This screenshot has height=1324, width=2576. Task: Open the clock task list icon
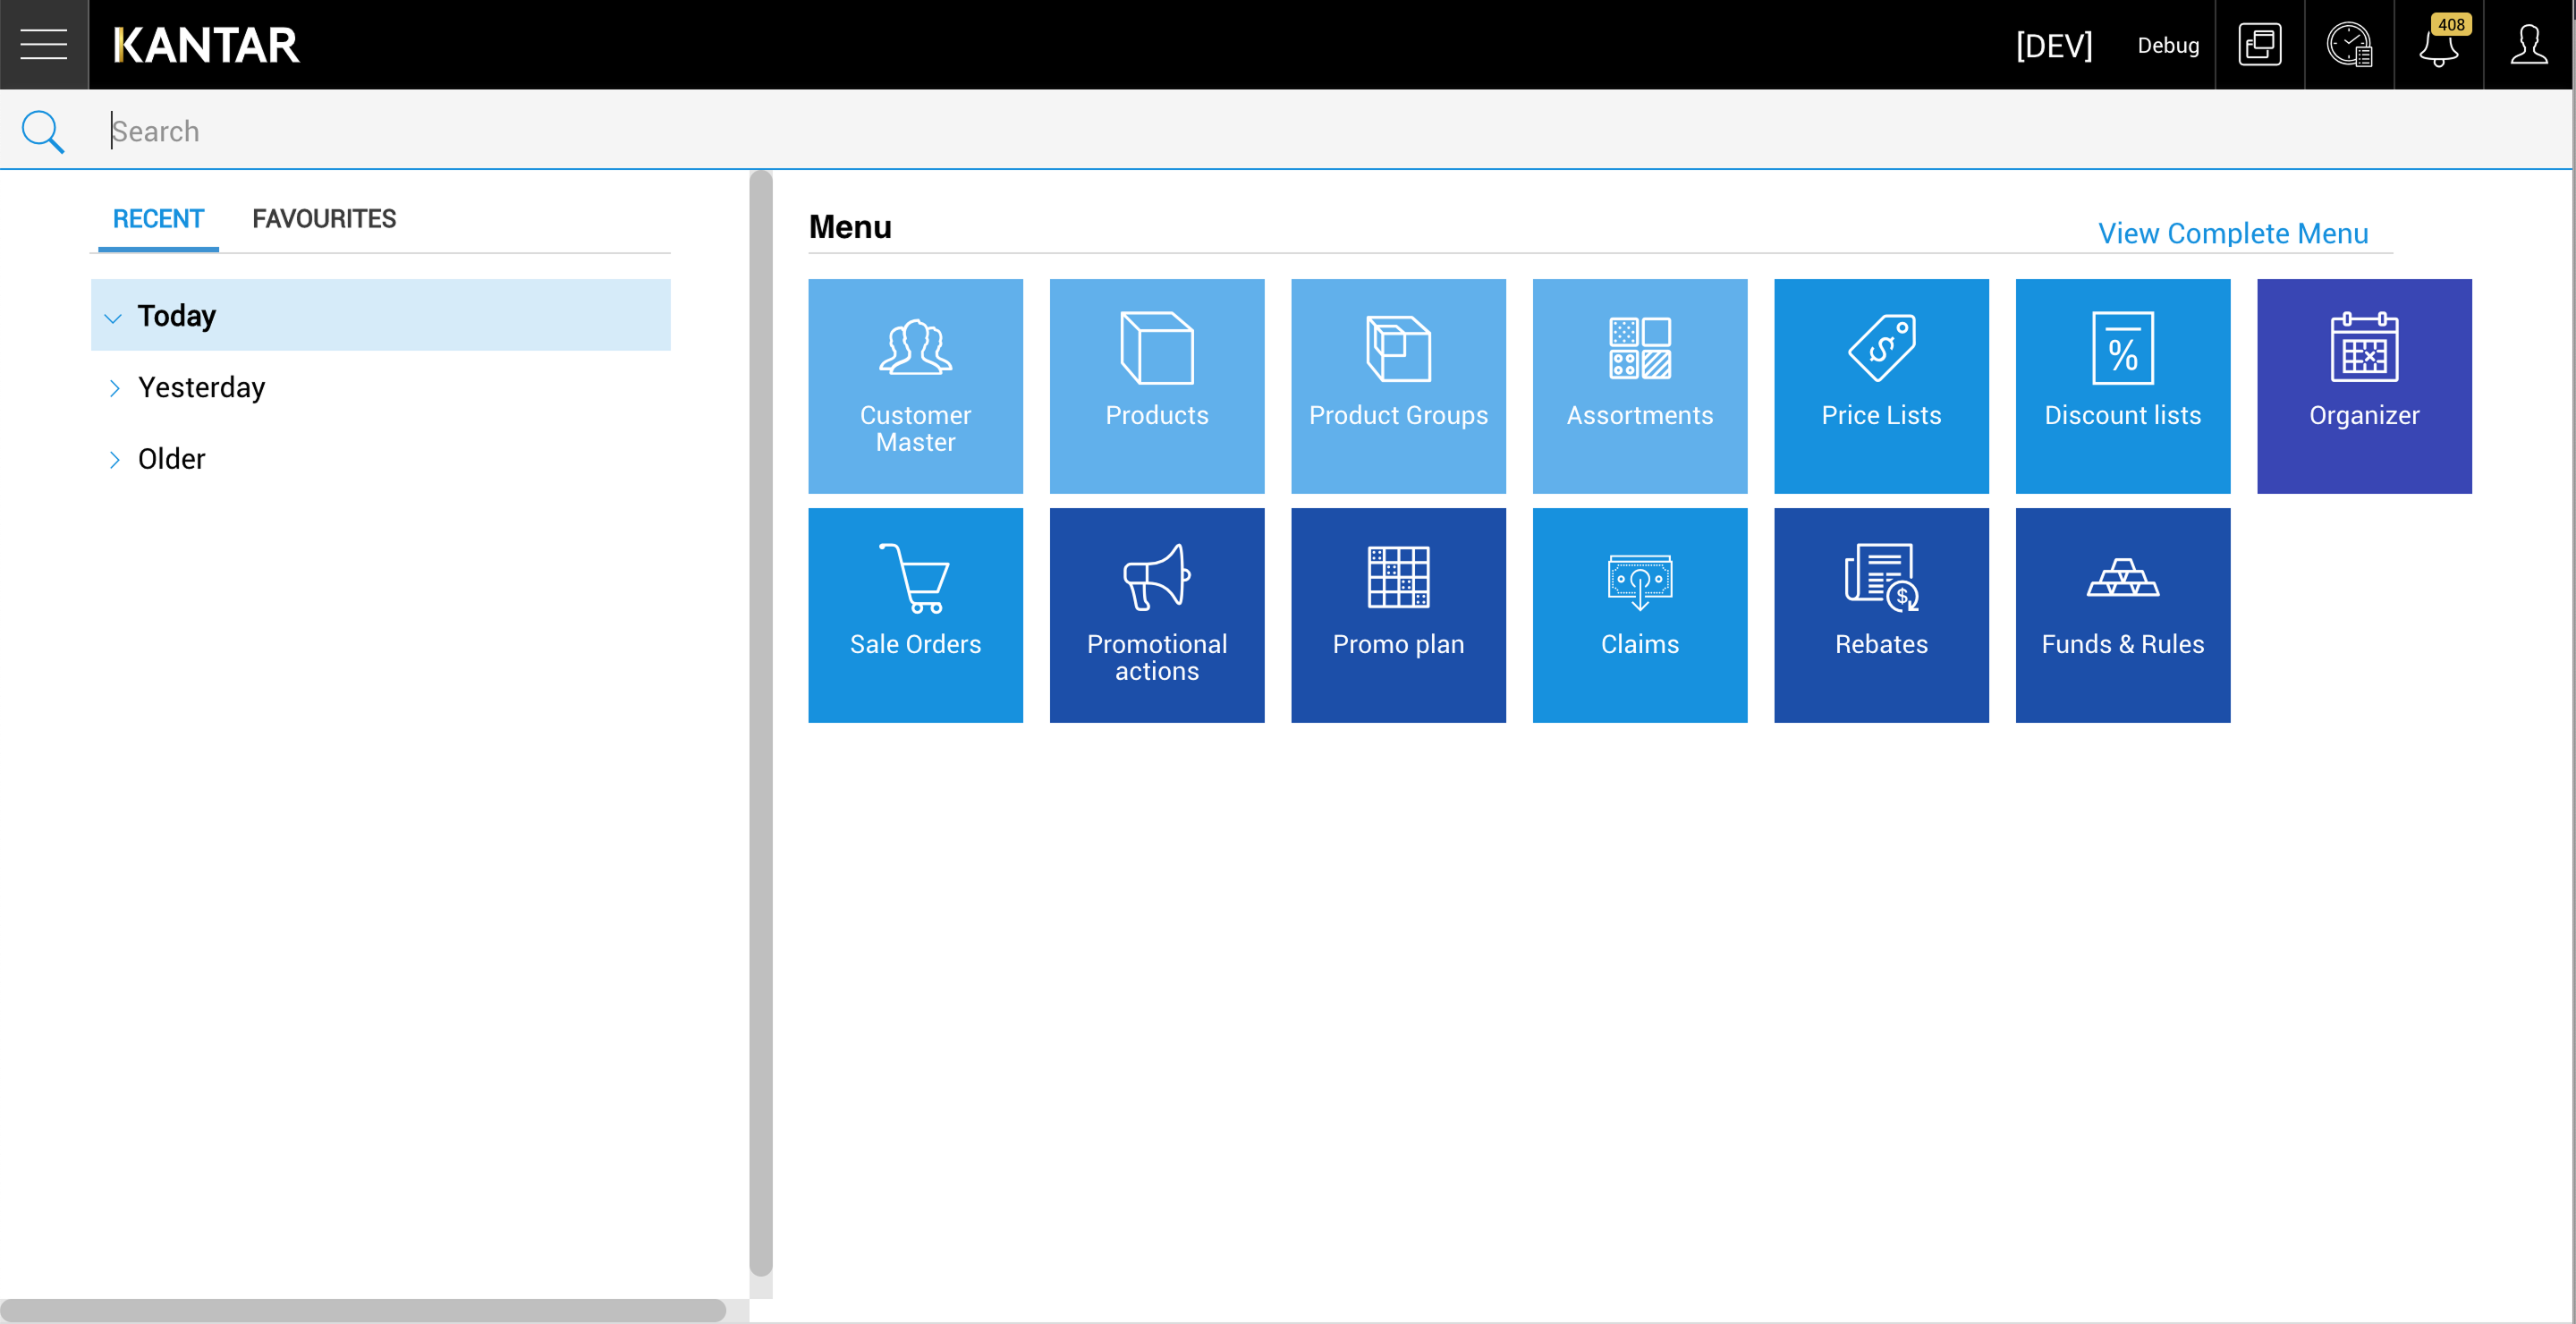click(2348, 45)
